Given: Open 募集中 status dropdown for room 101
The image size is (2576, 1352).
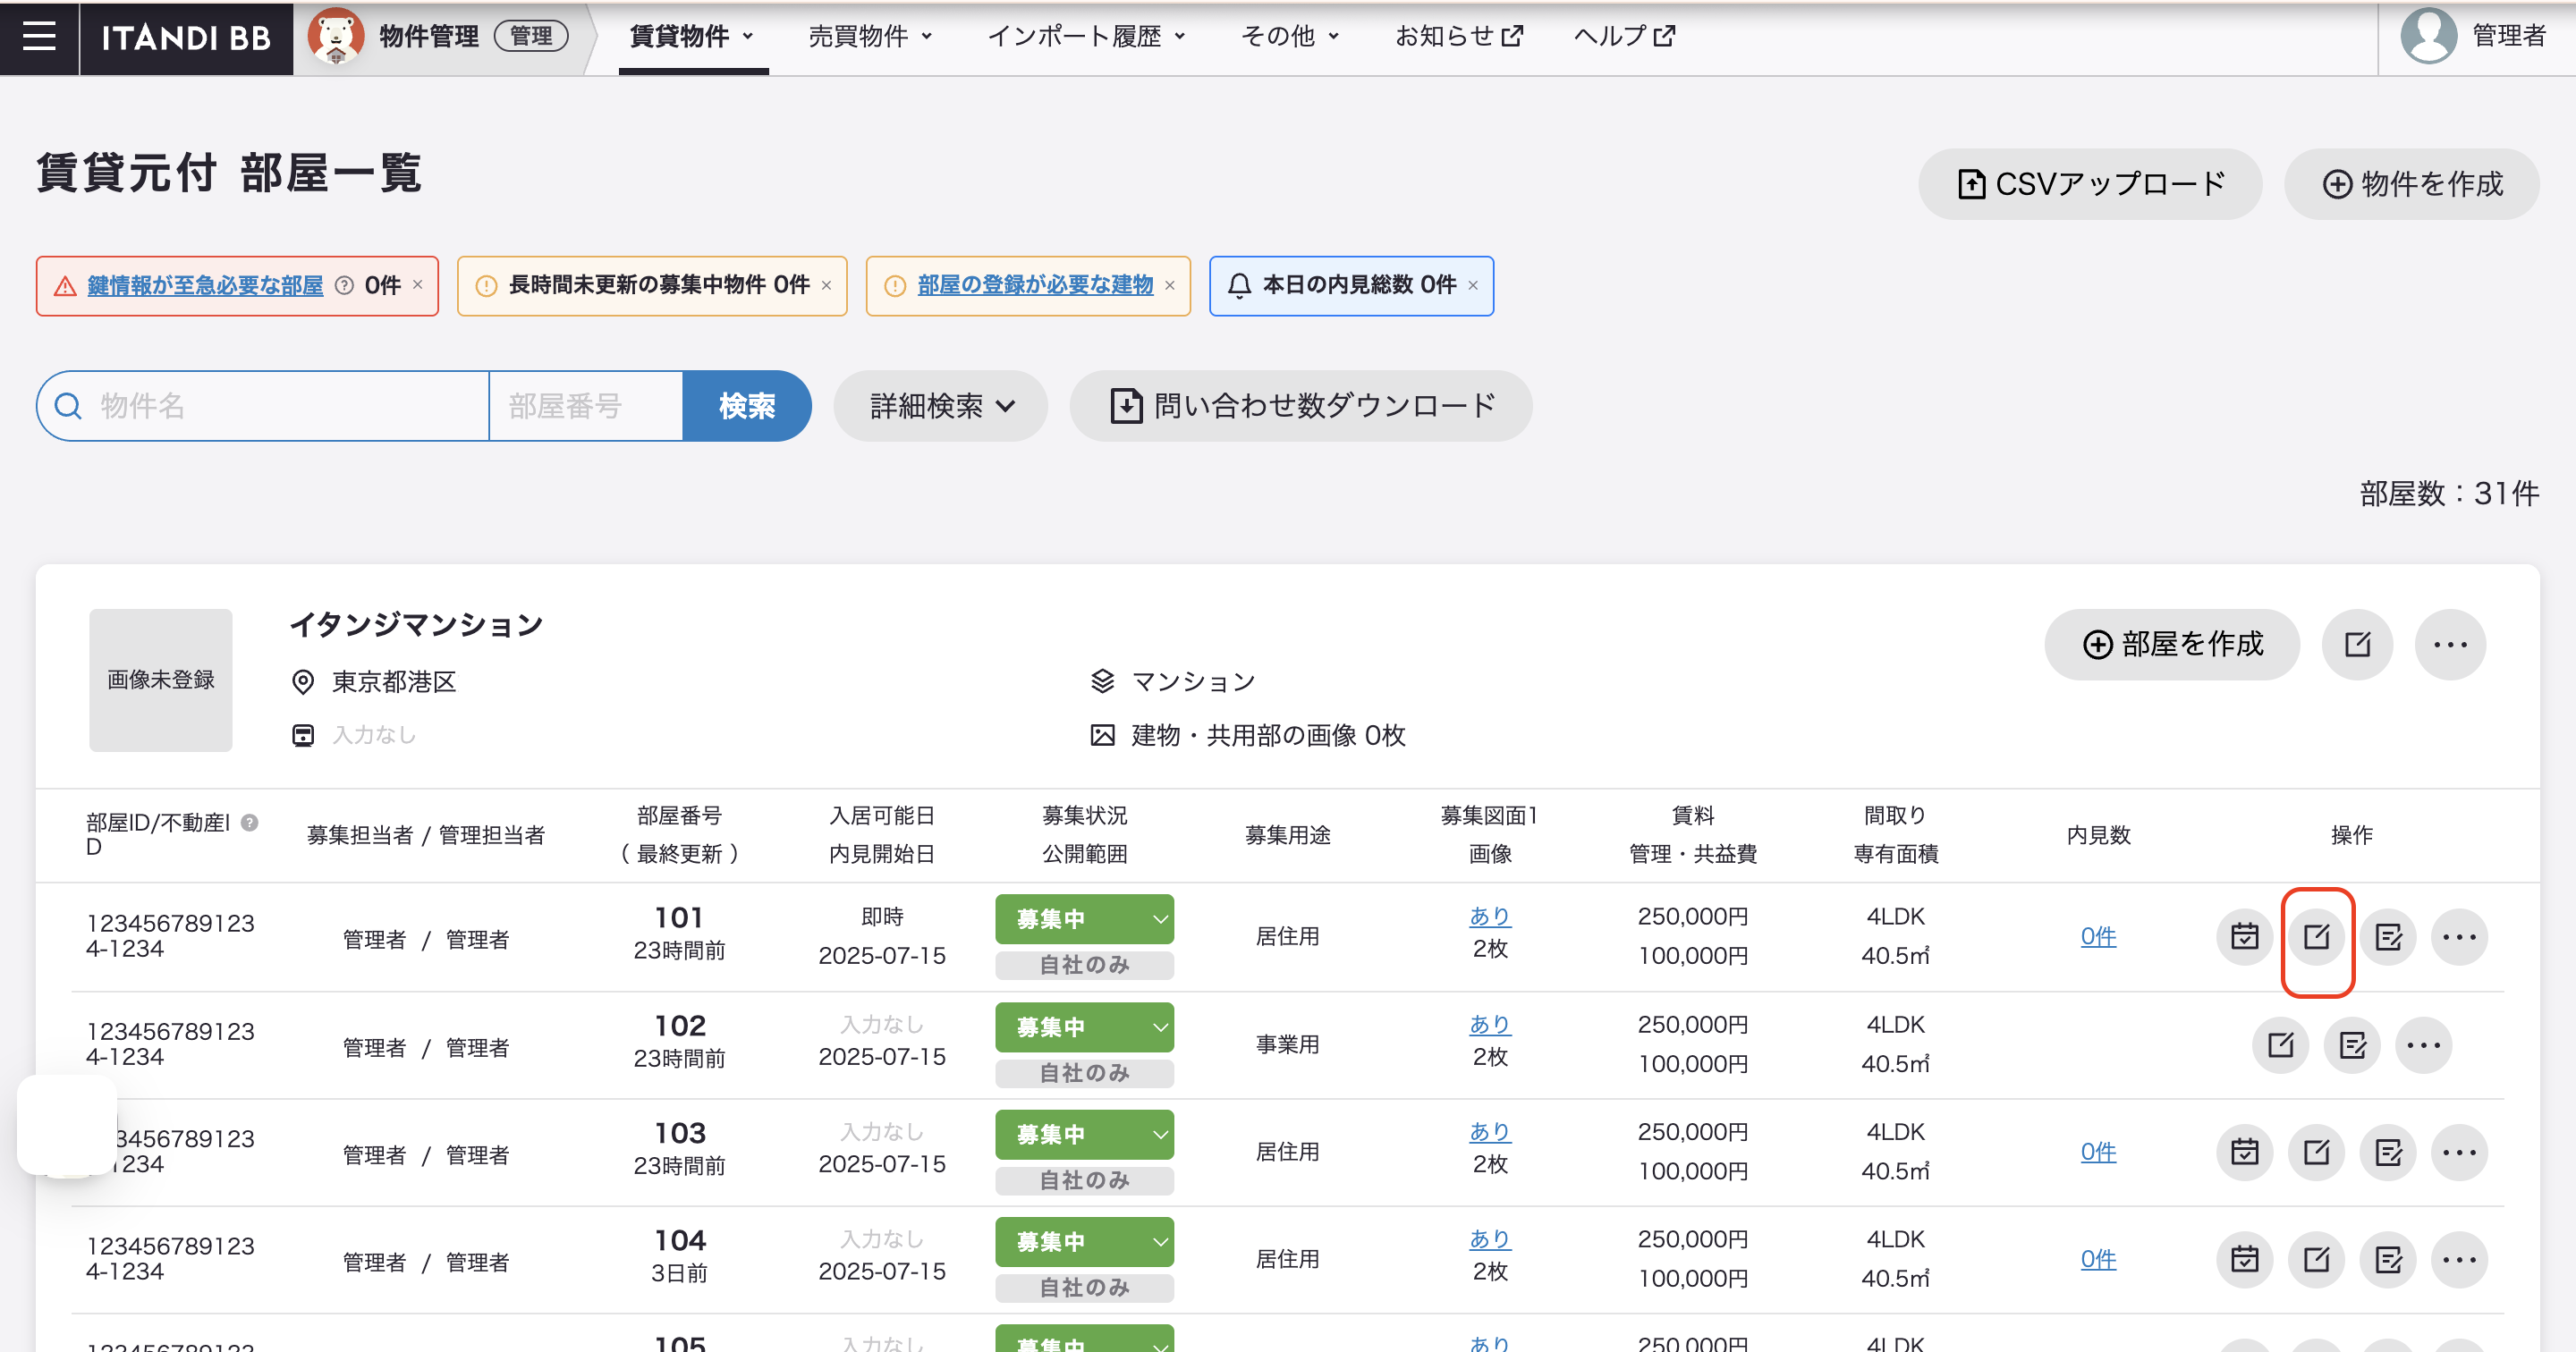Looking at the screenshot, I should coord(1084,919).
